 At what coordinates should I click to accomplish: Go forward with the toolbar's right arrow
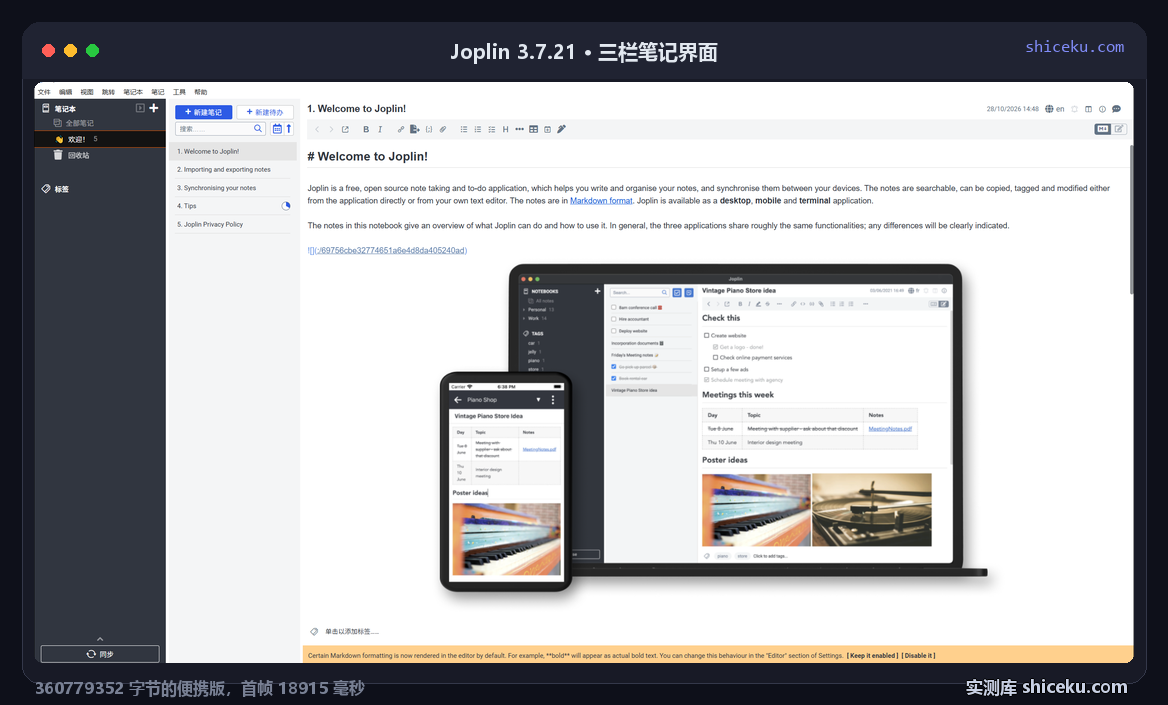331,130
